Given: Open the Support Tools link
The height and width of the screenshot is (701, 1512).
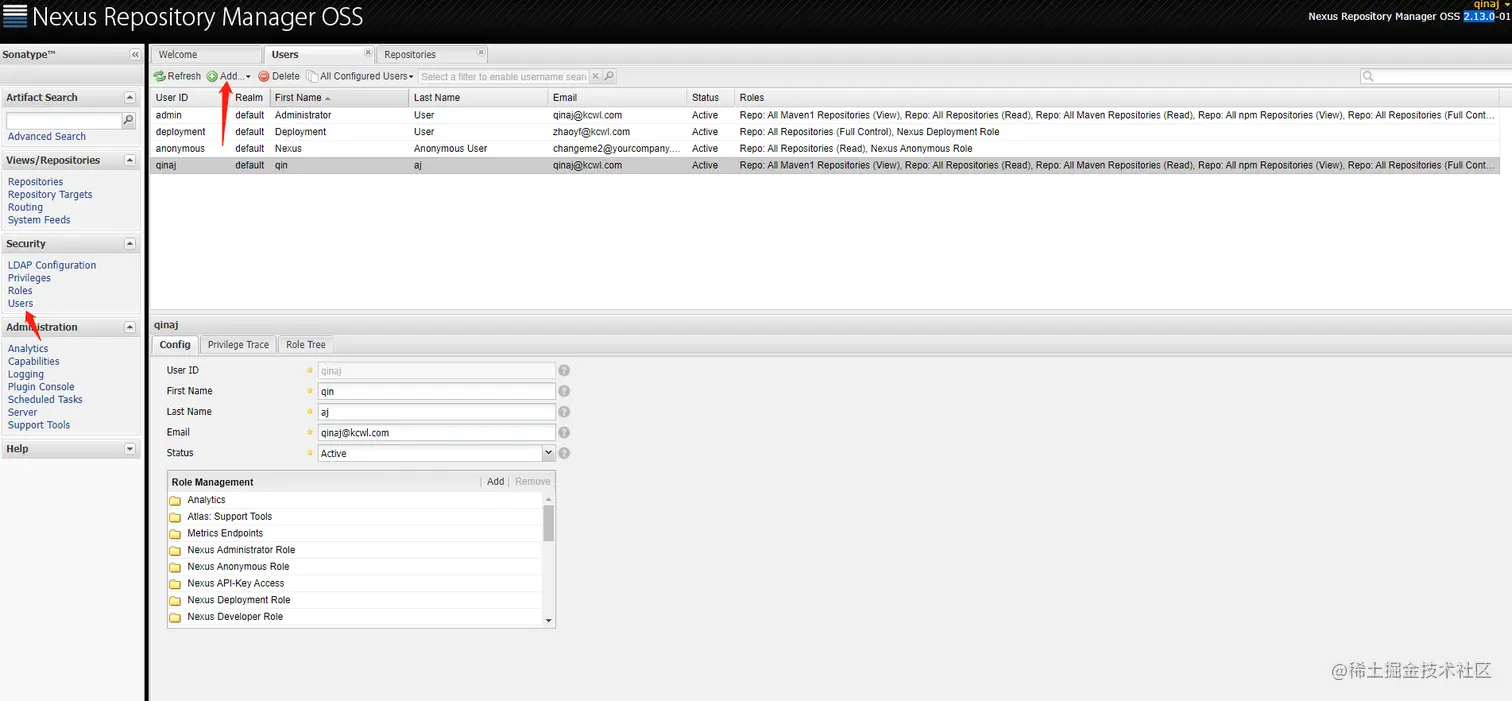Looking at the screenshot, I should click(39, 425).
